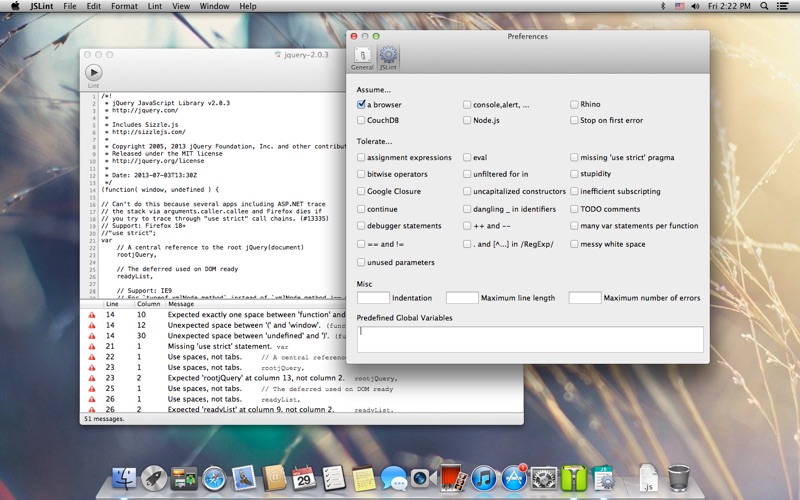Open green zipper archive app in dock
Screen dimensions: 800x500
[573, 478]
